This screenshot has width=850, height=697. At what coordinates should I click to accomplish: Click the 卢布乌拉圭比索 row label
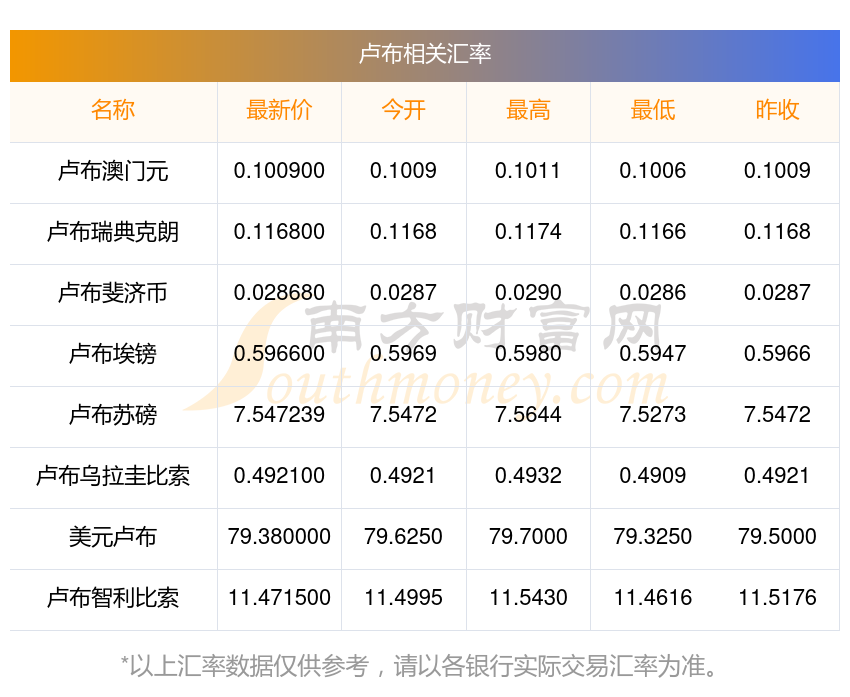pyautogui.click(x=113, y=477)
